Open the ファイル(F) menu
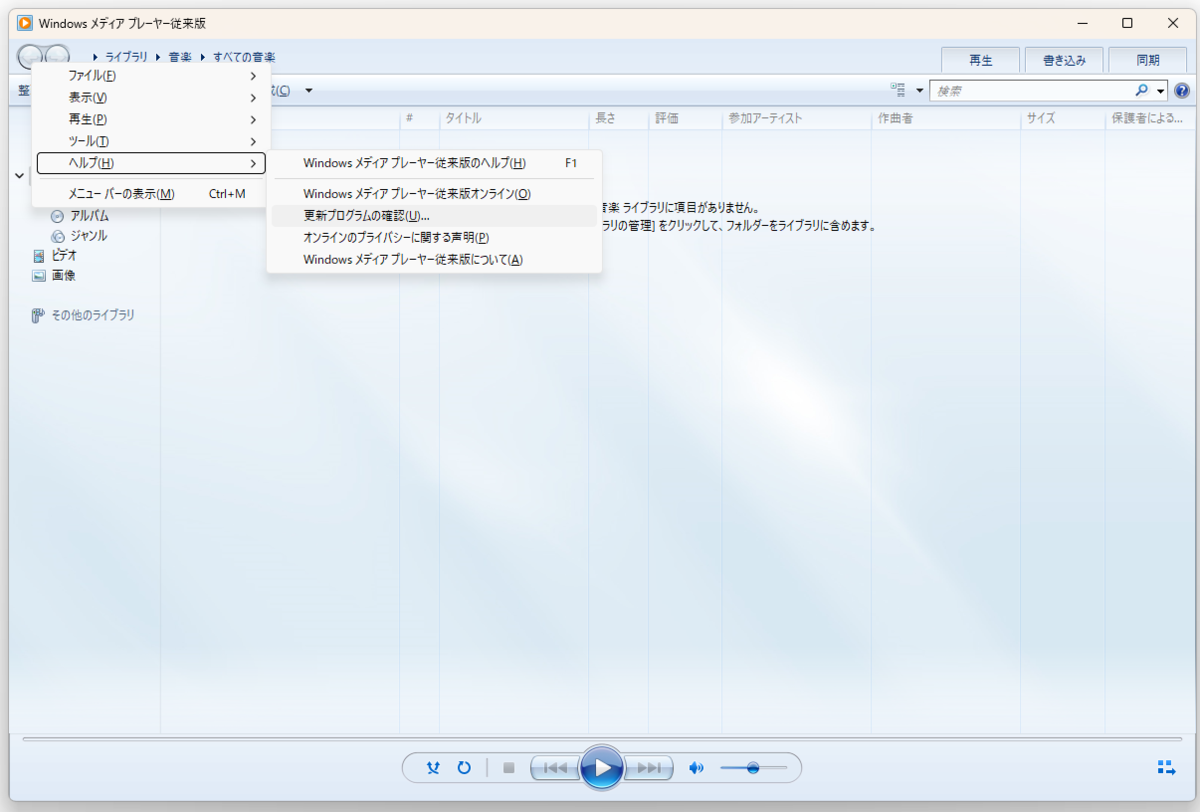Viewport: 1200px width, 812px height. coord(151,76)
